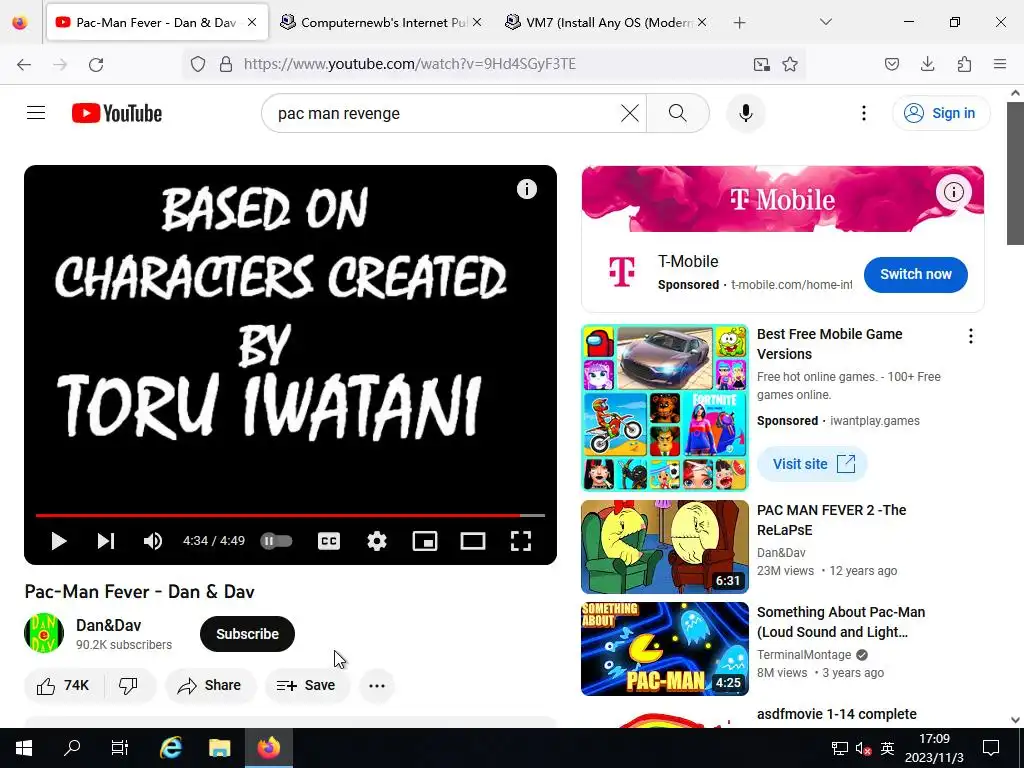Visit site for mobile games ad

coord(812,464)
